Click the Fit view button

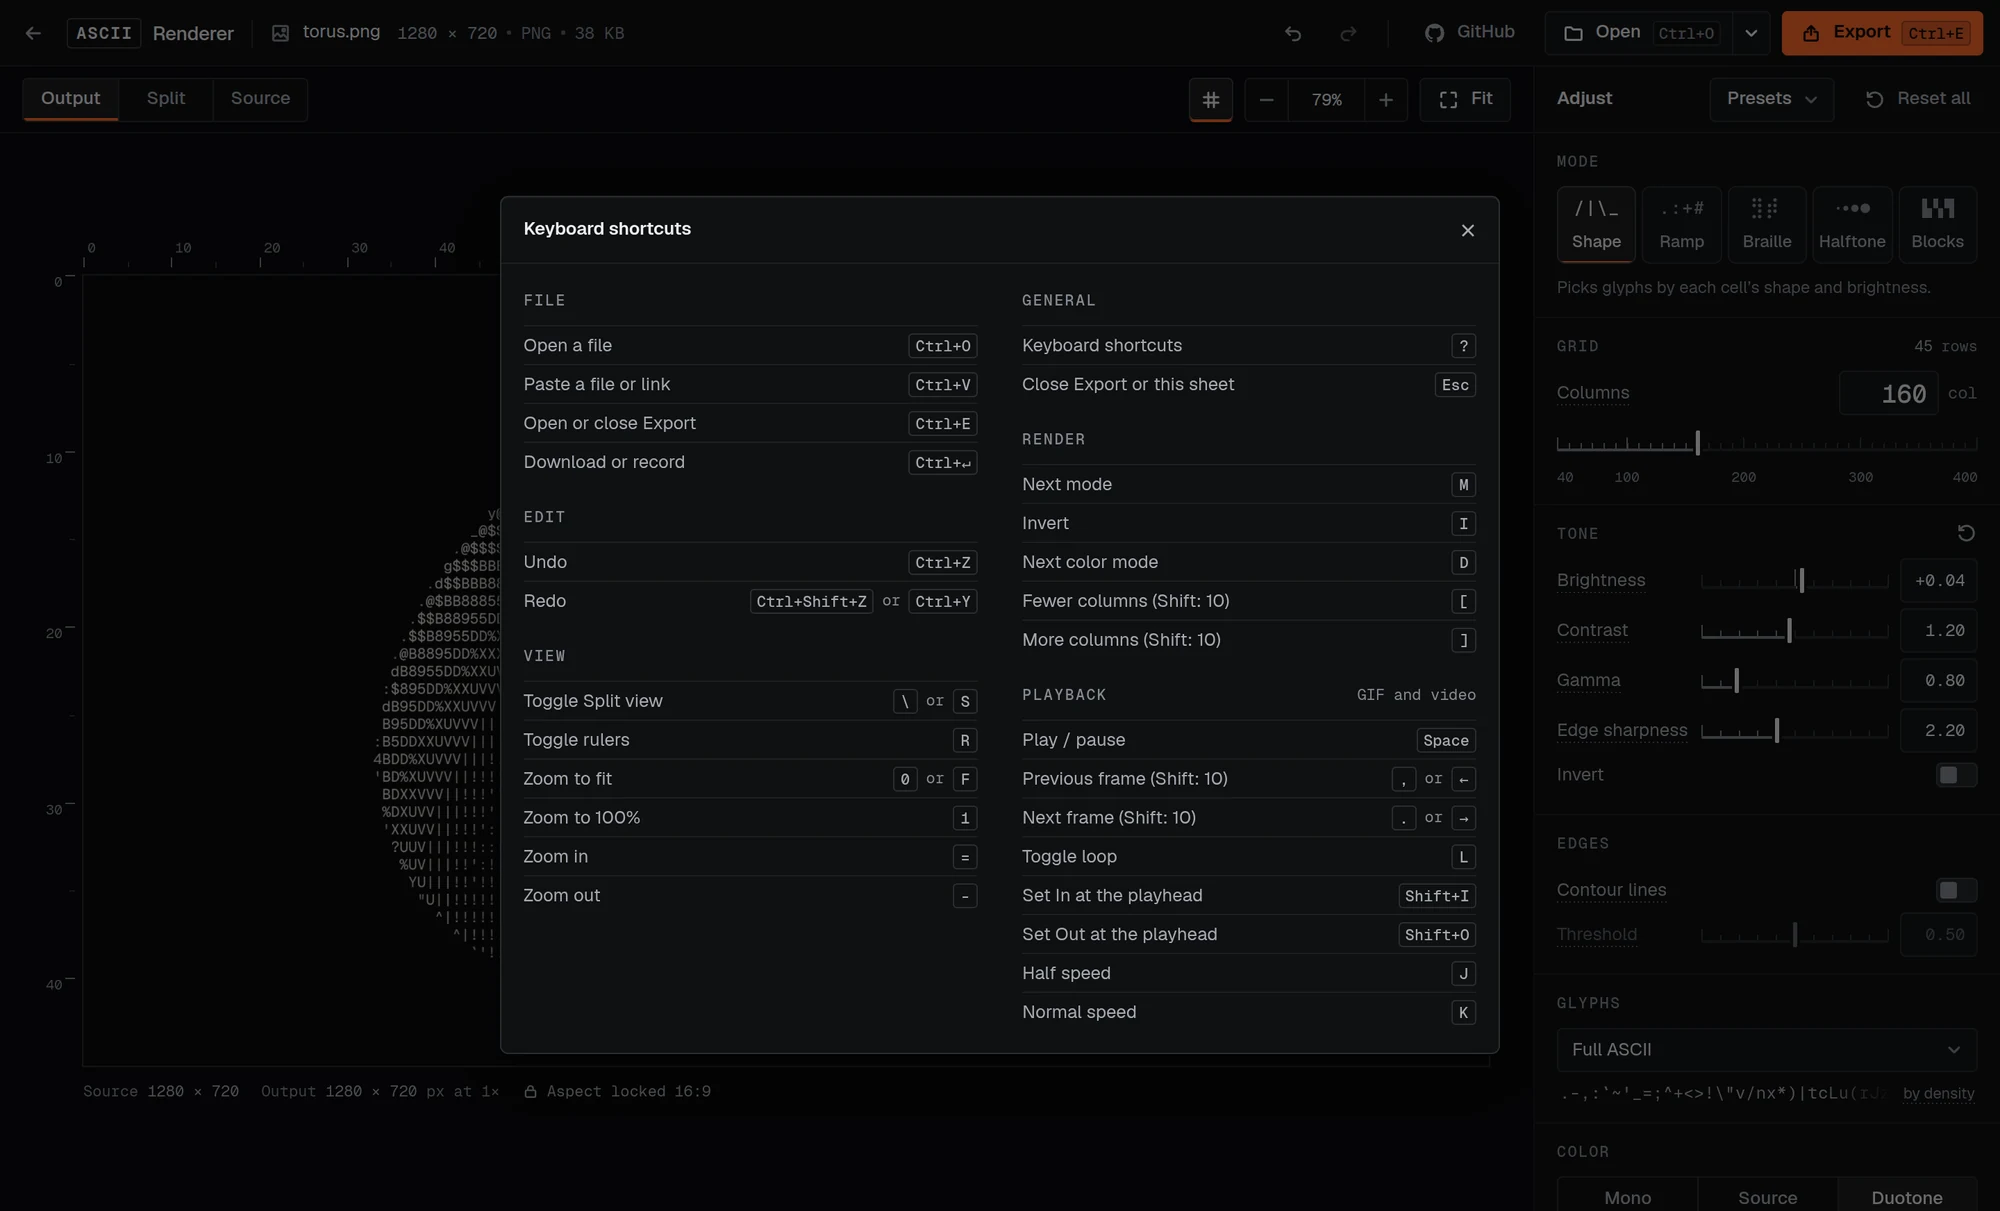click(x=1465, y=99)
